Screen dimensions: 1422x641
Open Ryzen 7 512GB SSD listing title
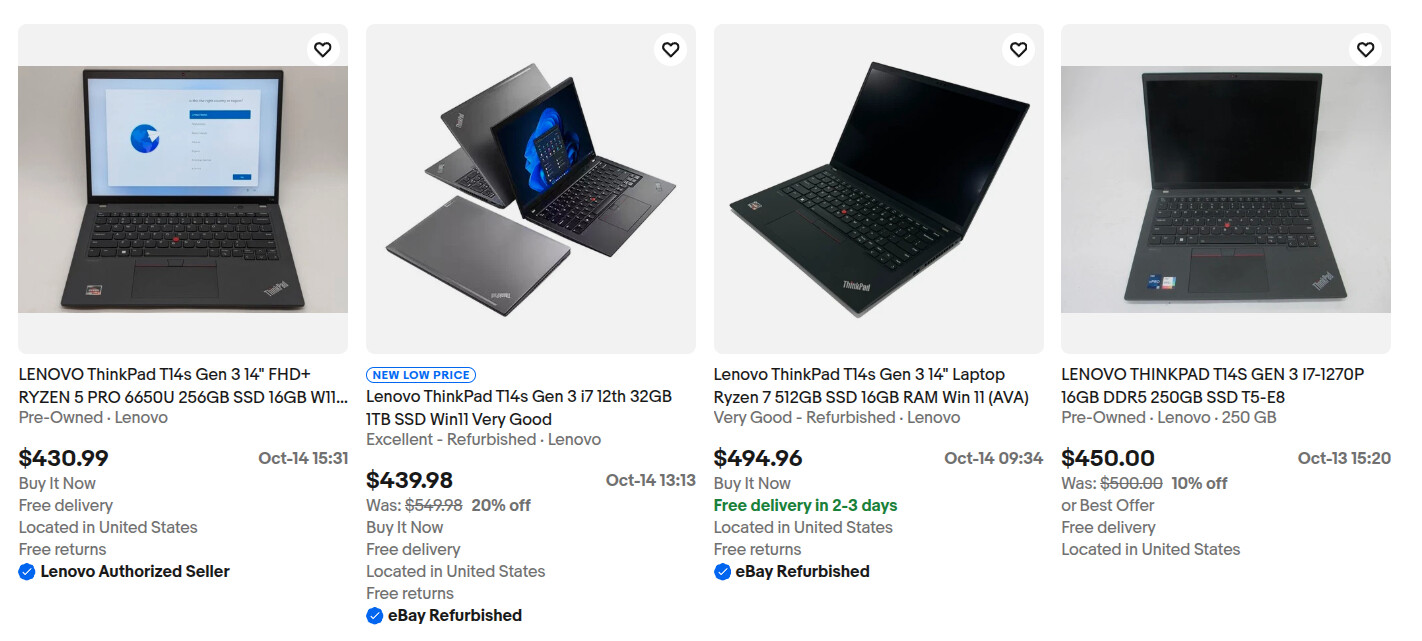point(870,386)
